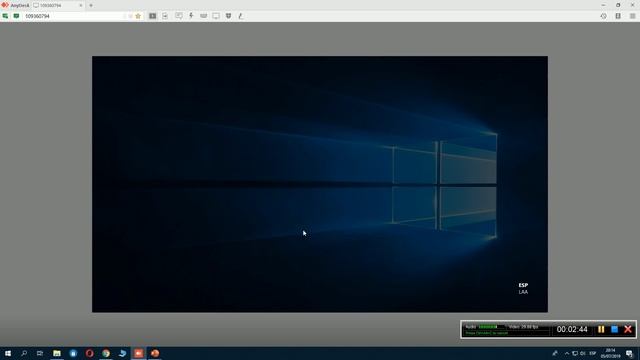Screen dimensions: 640x360
Task: Open the chat bubble icon
Action: pyautogui.click(x=179, y=16)
